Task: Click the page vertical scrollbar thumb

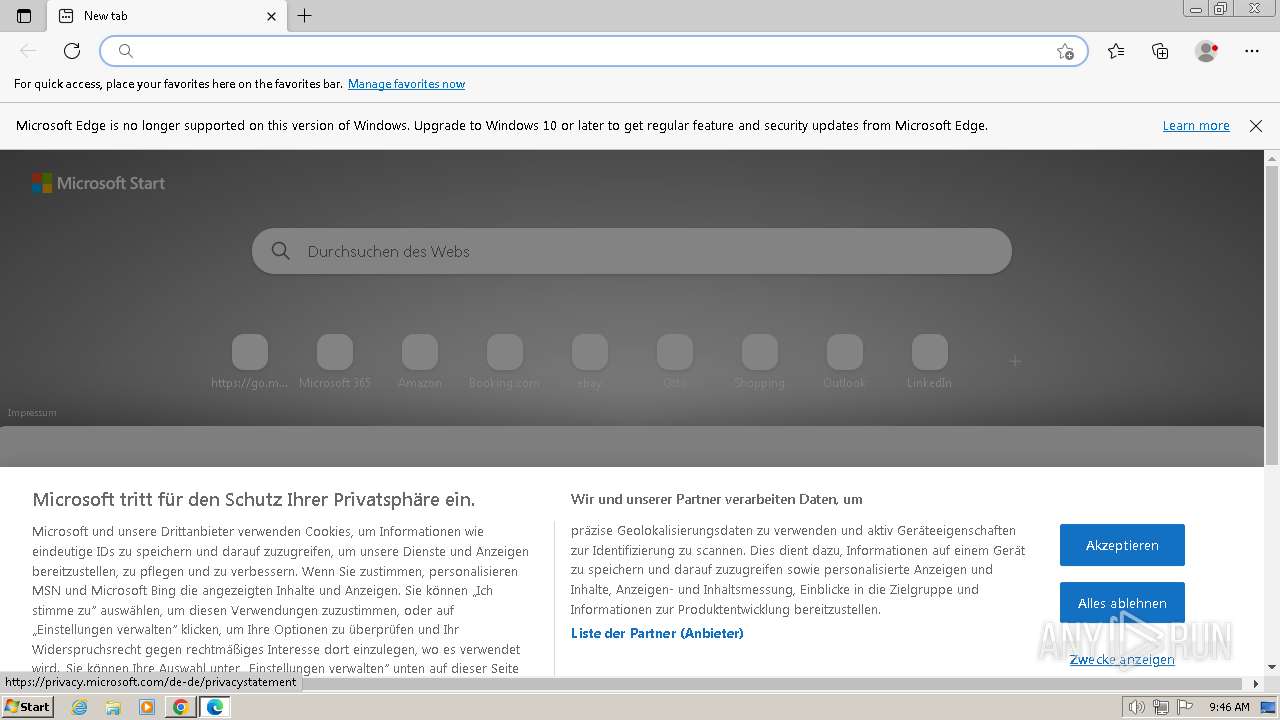Action: pyautogui.click(x=1272, y=316)
